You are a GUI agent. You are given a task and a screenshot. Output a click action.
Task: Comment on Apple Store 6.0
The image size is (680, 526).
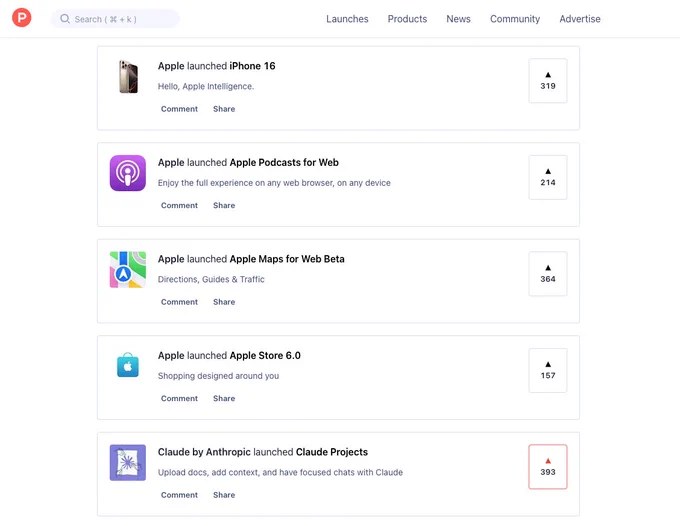(179, 399)
